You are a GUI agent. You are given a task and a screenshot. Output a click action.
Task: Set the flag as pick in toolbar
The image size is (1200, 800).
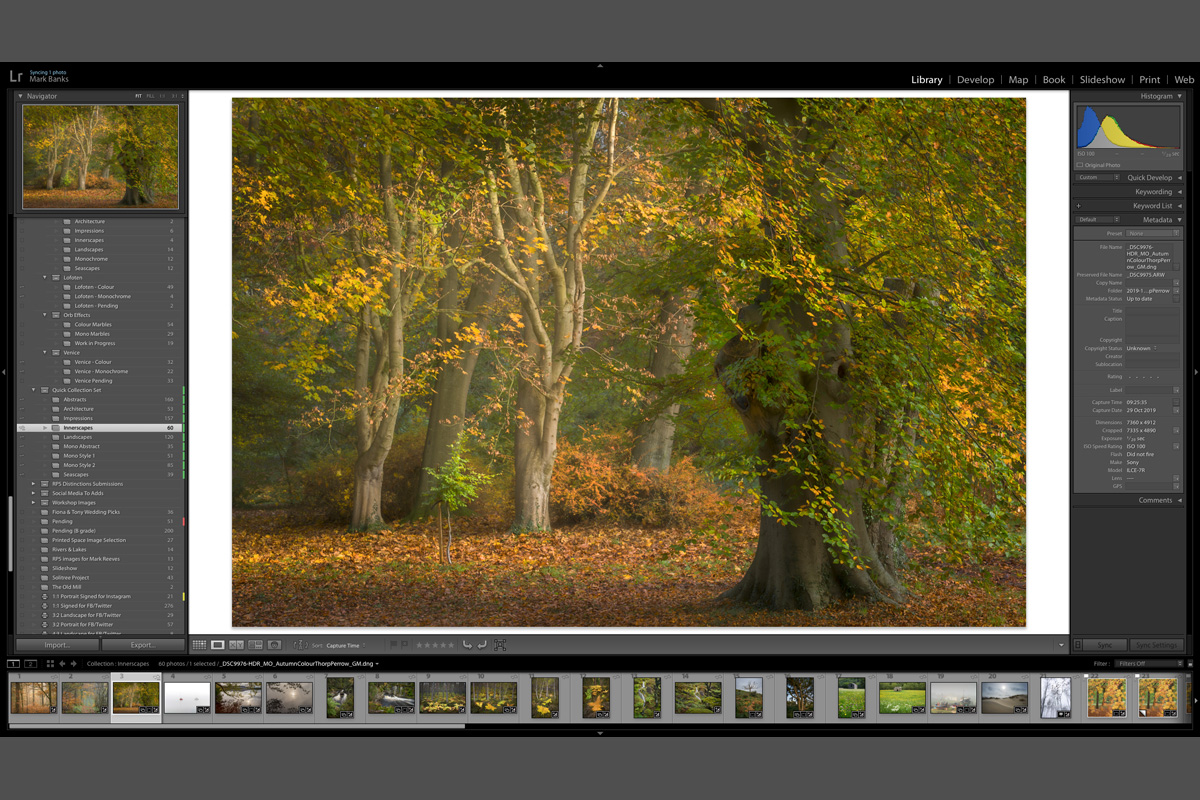coord(393,646)
